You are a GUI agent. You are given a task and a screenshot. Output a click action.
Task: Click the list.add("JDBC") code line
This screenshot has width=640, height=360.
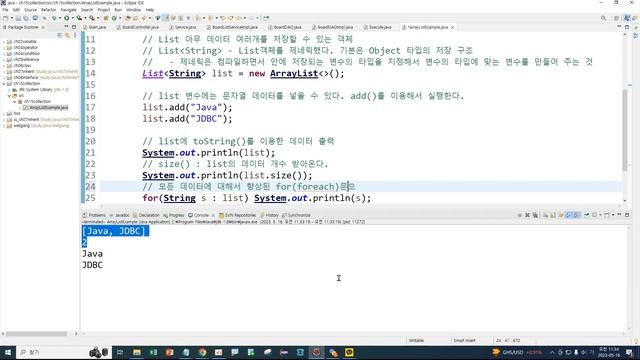coord(187,119)
